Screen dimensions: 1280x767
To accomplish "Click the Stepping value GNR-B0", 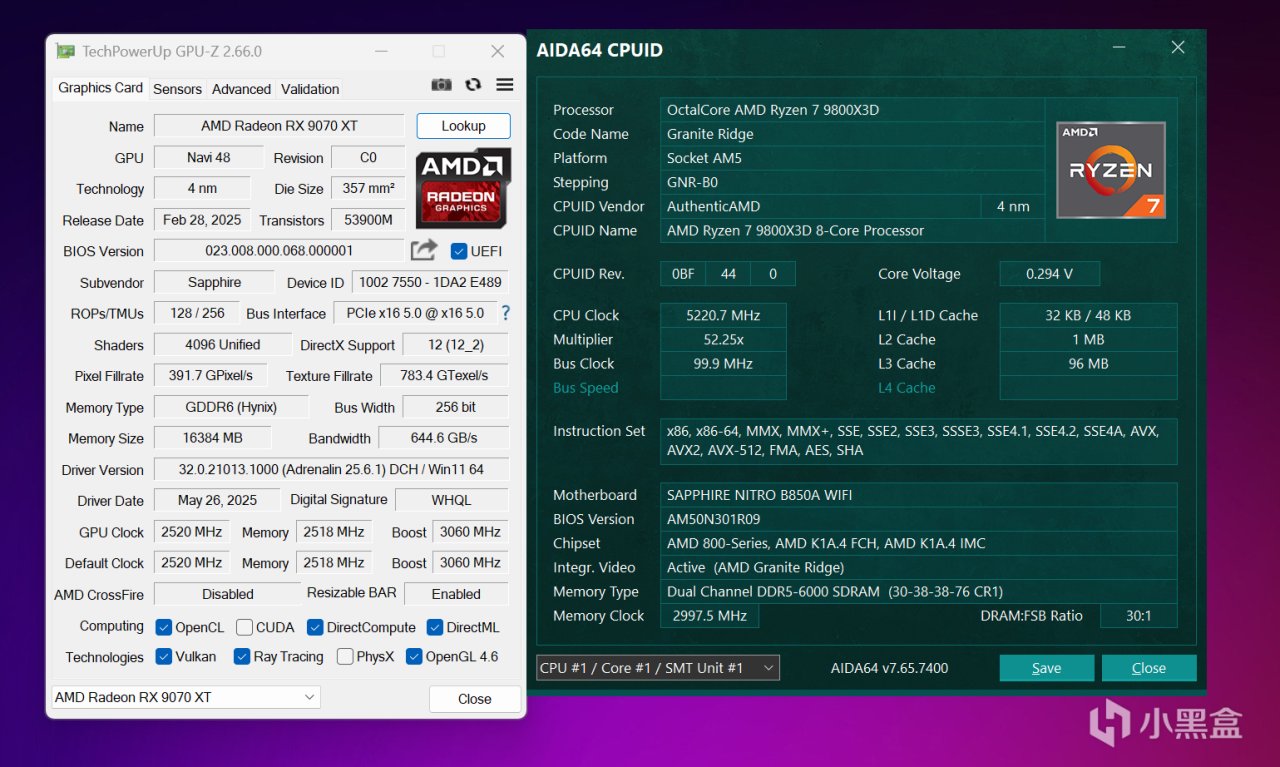I will point(853,182).
